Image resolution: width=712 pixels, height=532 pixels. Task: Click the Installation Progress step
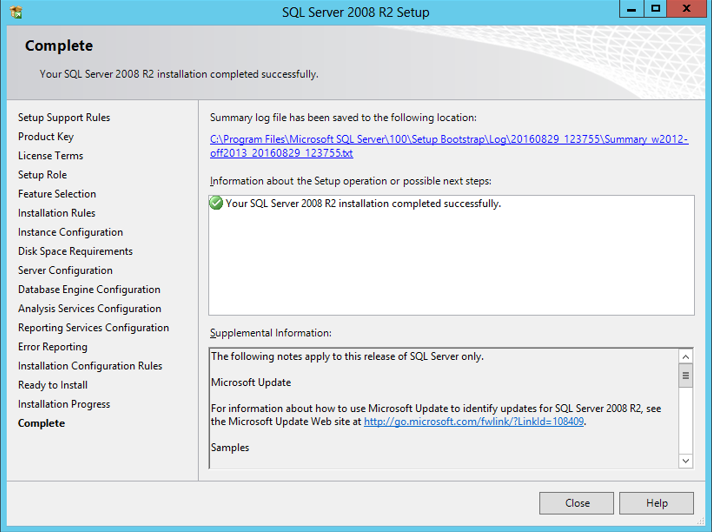coord(64,404)
